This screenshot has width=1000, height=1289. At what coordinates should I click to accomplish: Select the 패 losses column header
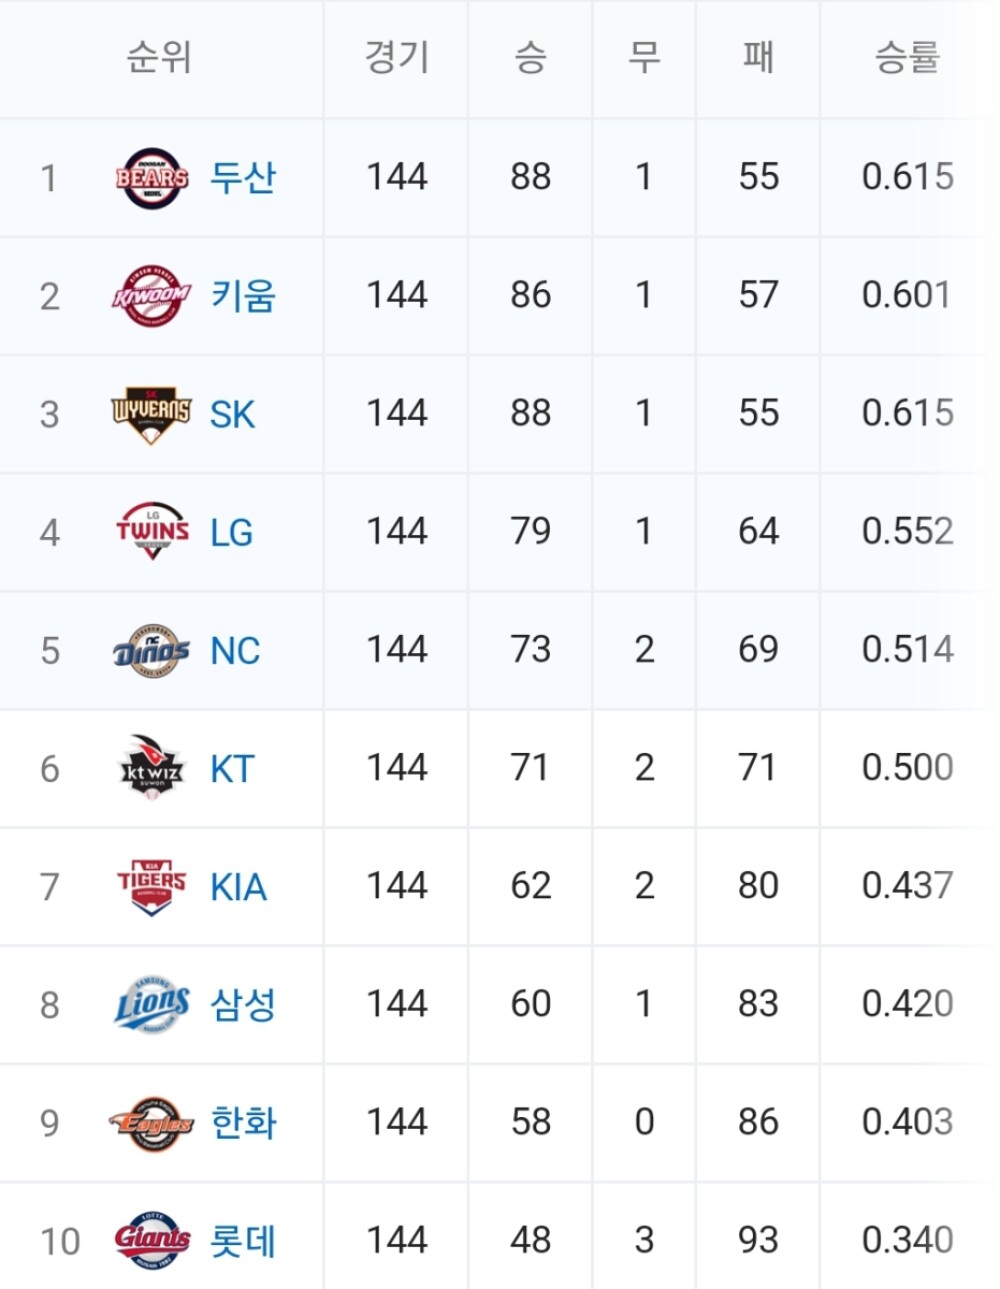(x=758, y=57)
